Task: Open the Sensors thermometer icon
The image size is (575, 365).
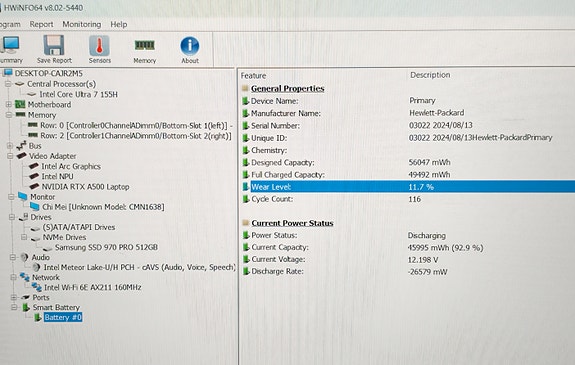Action: click(99, 46)
